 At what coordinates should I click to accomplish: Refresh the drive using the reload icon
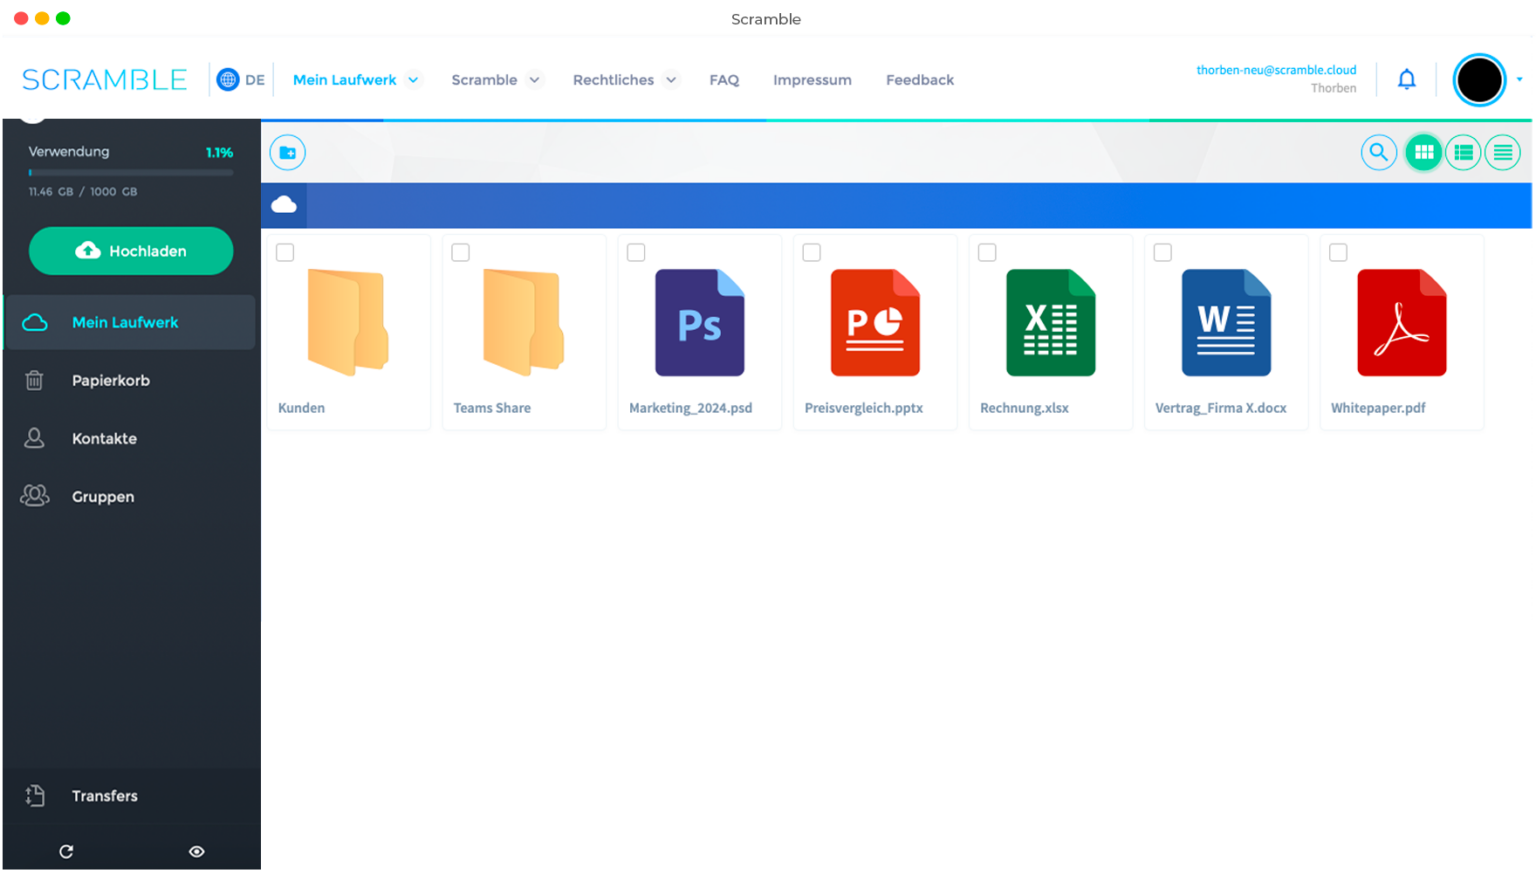pos(66,851)
